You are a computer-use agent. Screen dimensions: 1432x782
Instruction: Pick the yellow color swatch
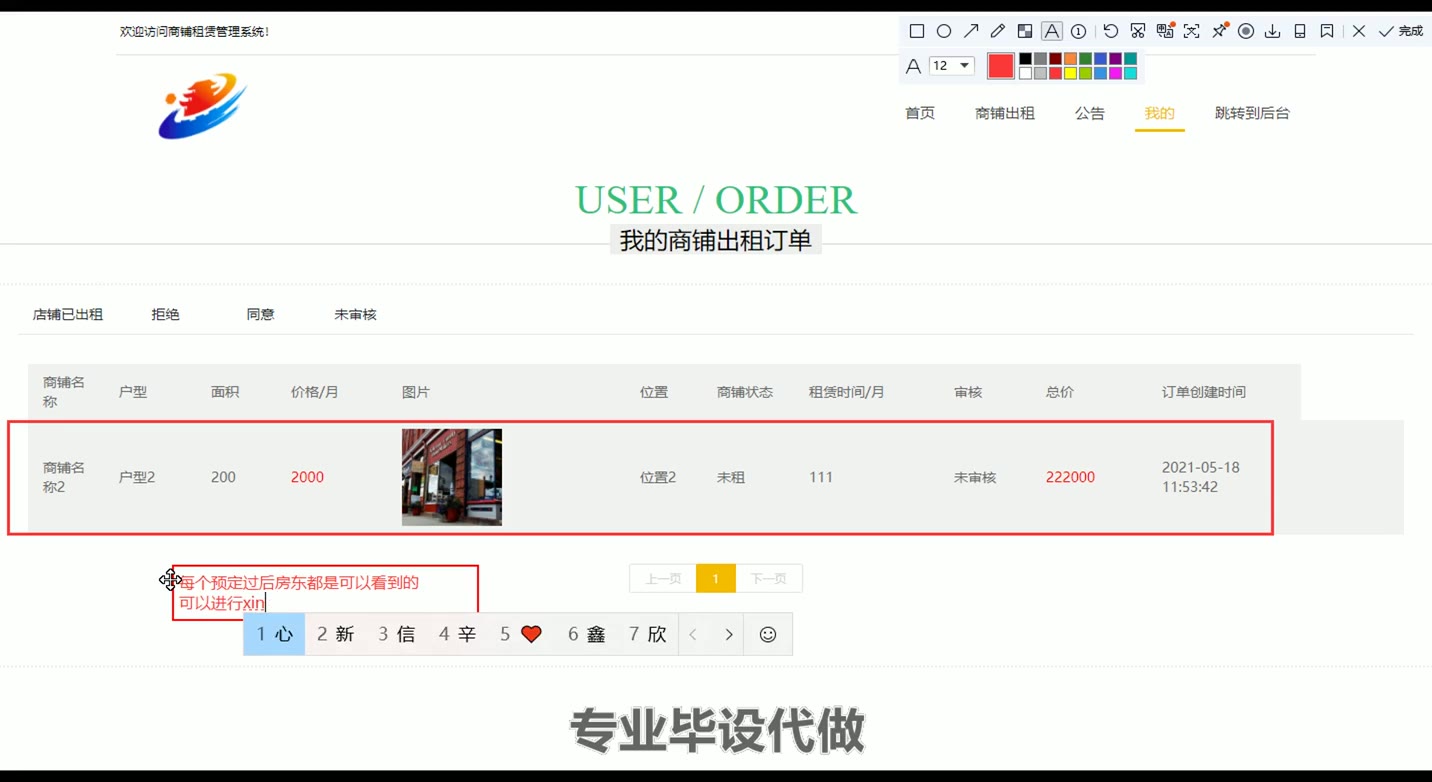[x=1070, y=73]
